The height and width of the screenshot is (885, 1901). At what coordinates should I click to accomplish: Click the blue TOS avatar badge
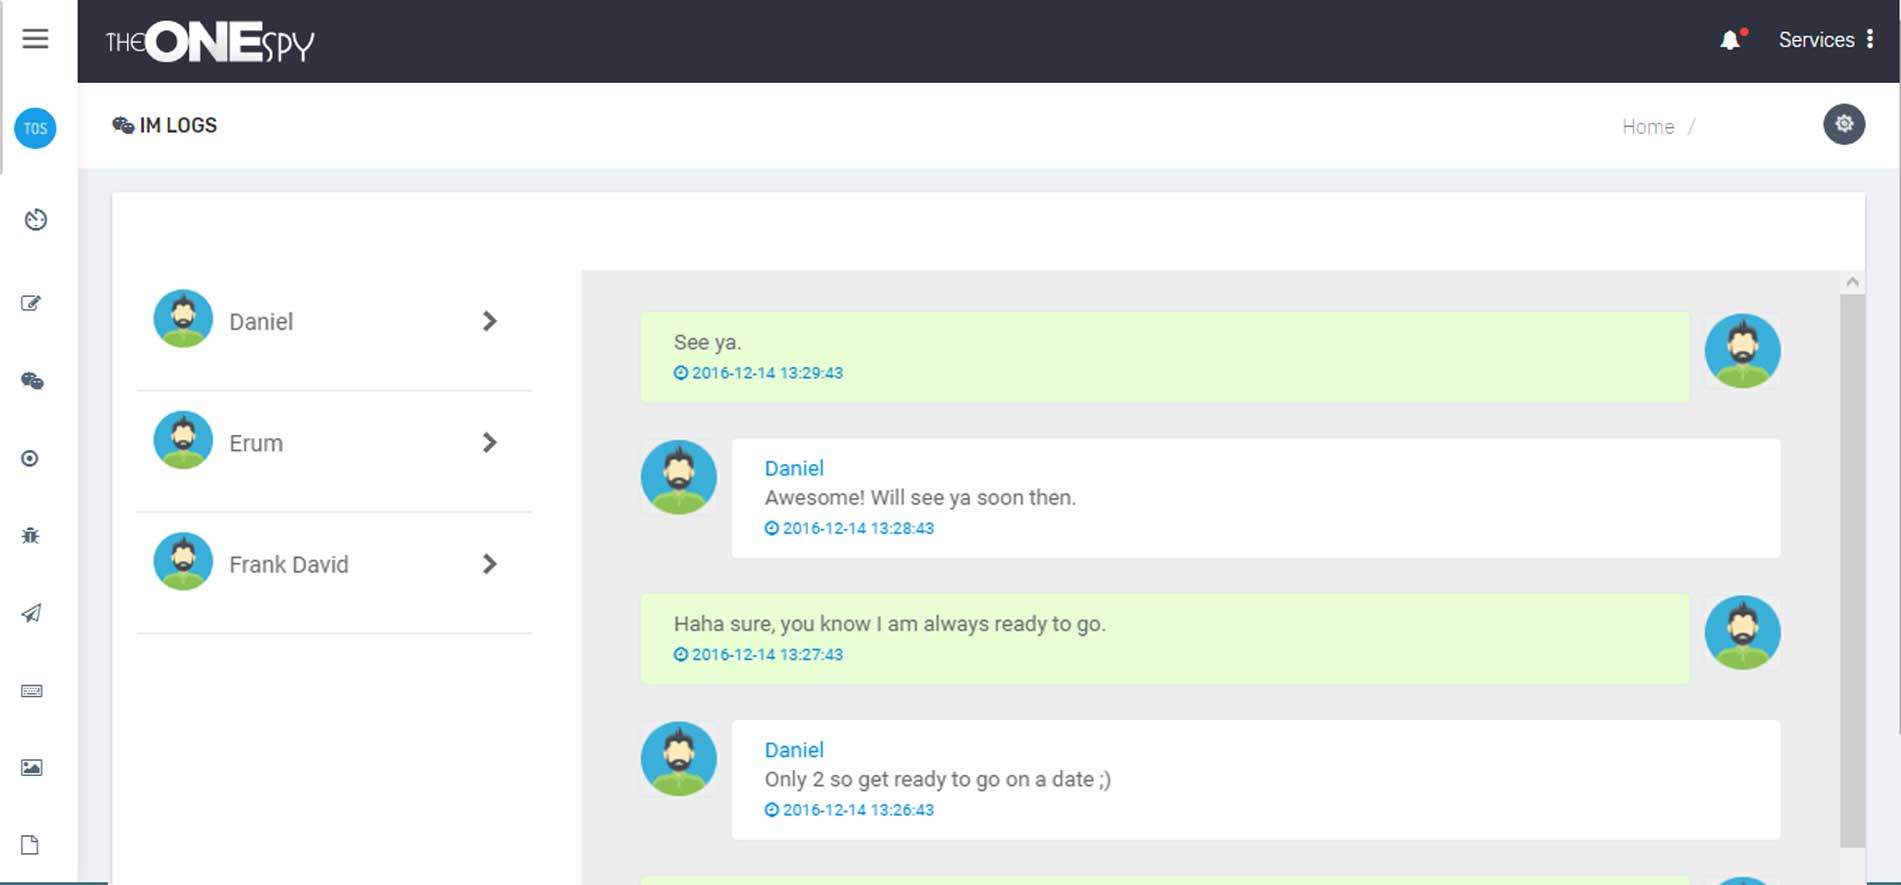coord(35,128)
